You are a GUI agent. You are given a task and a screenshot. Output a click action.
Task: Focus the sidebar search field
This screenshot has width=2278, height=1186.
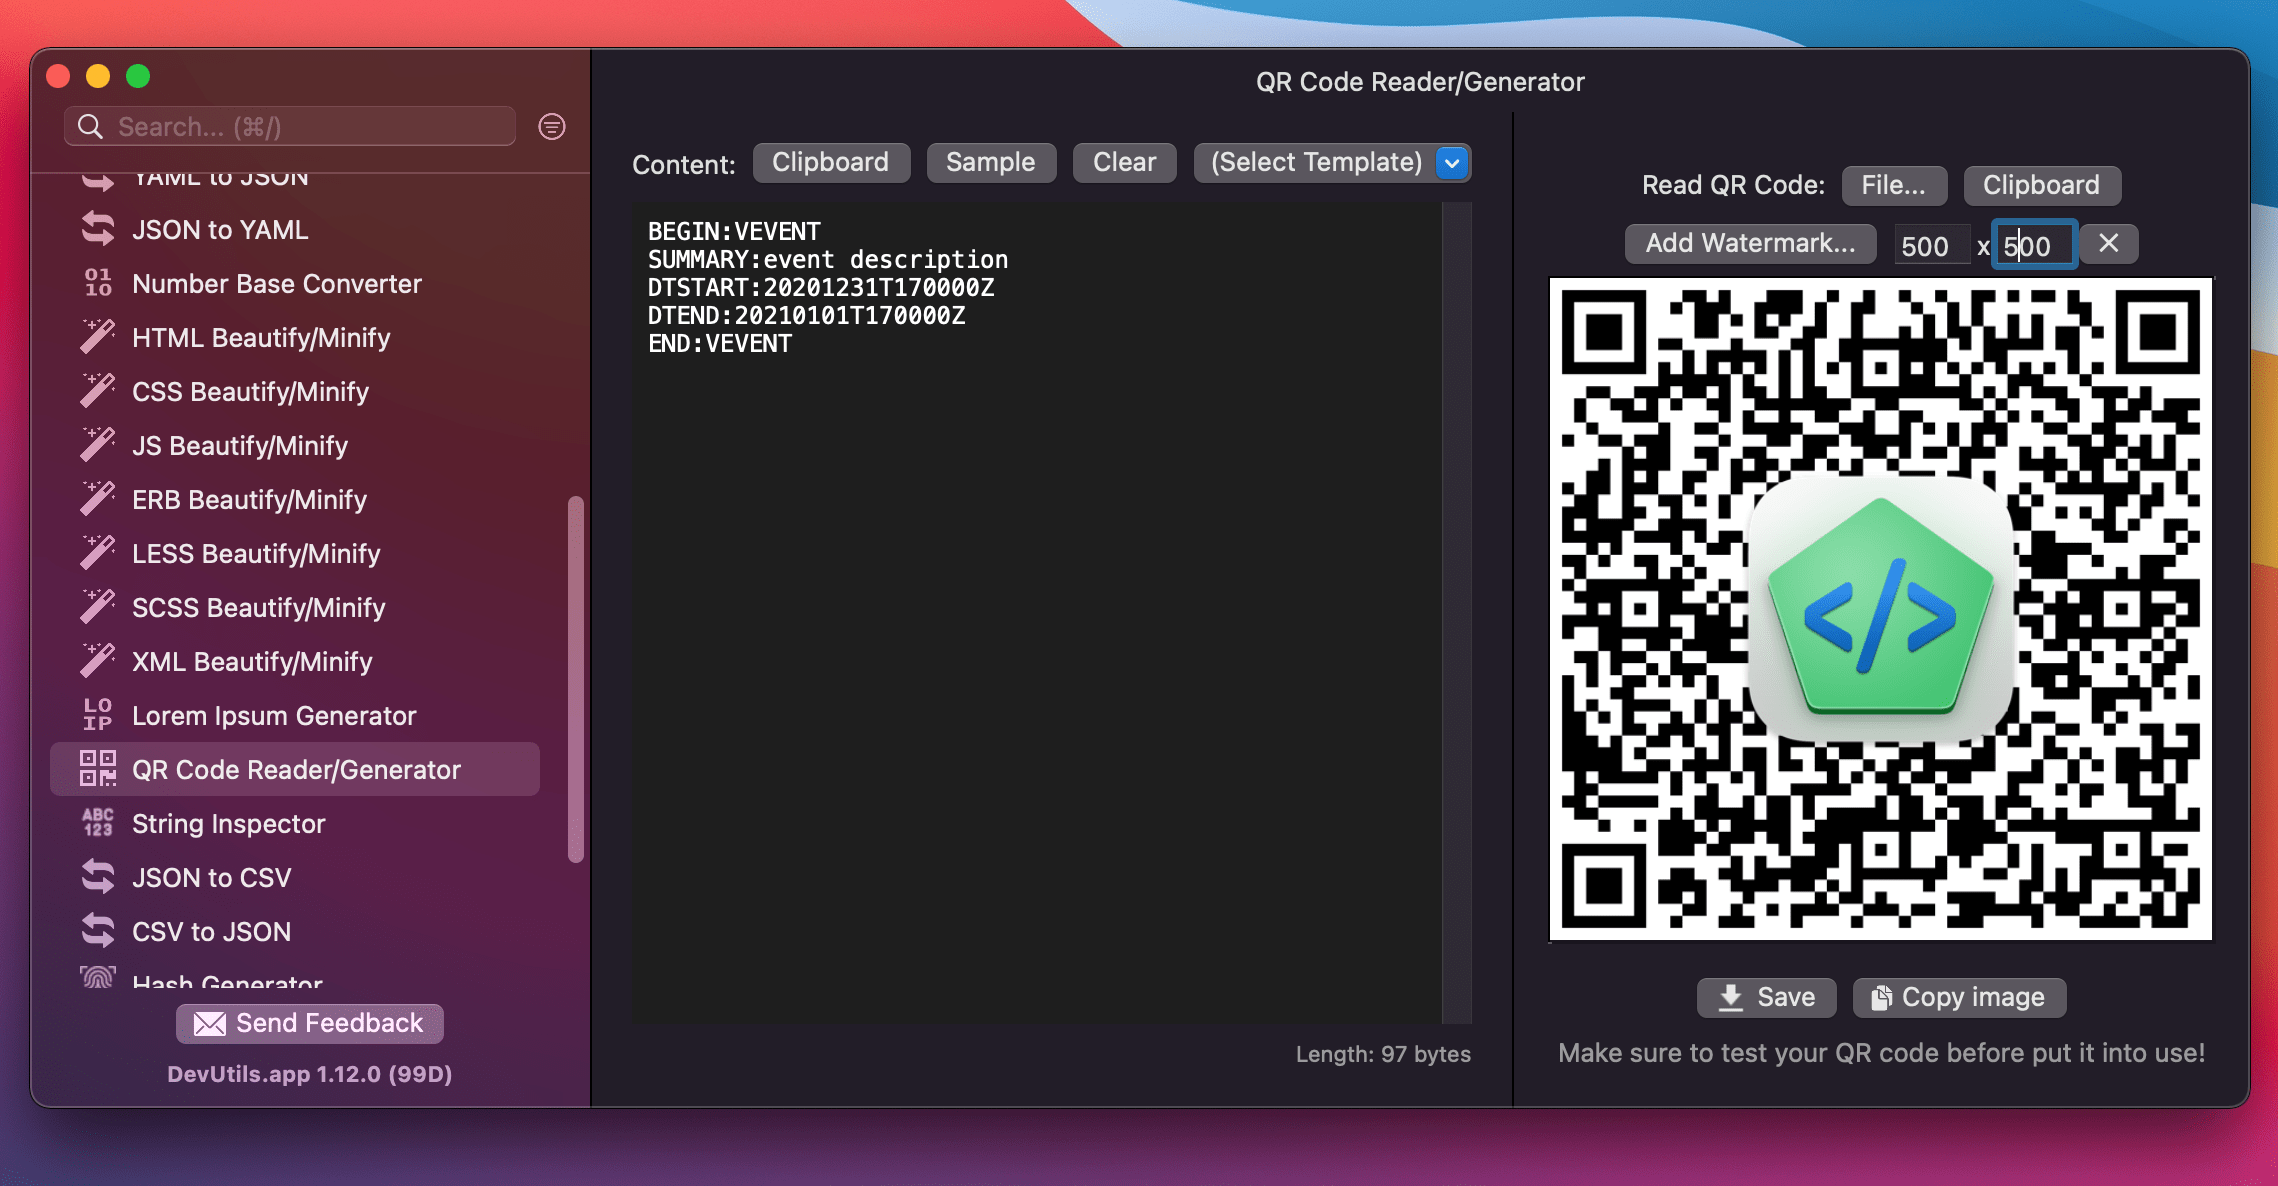pyautogui.click(x=290, y=126)
